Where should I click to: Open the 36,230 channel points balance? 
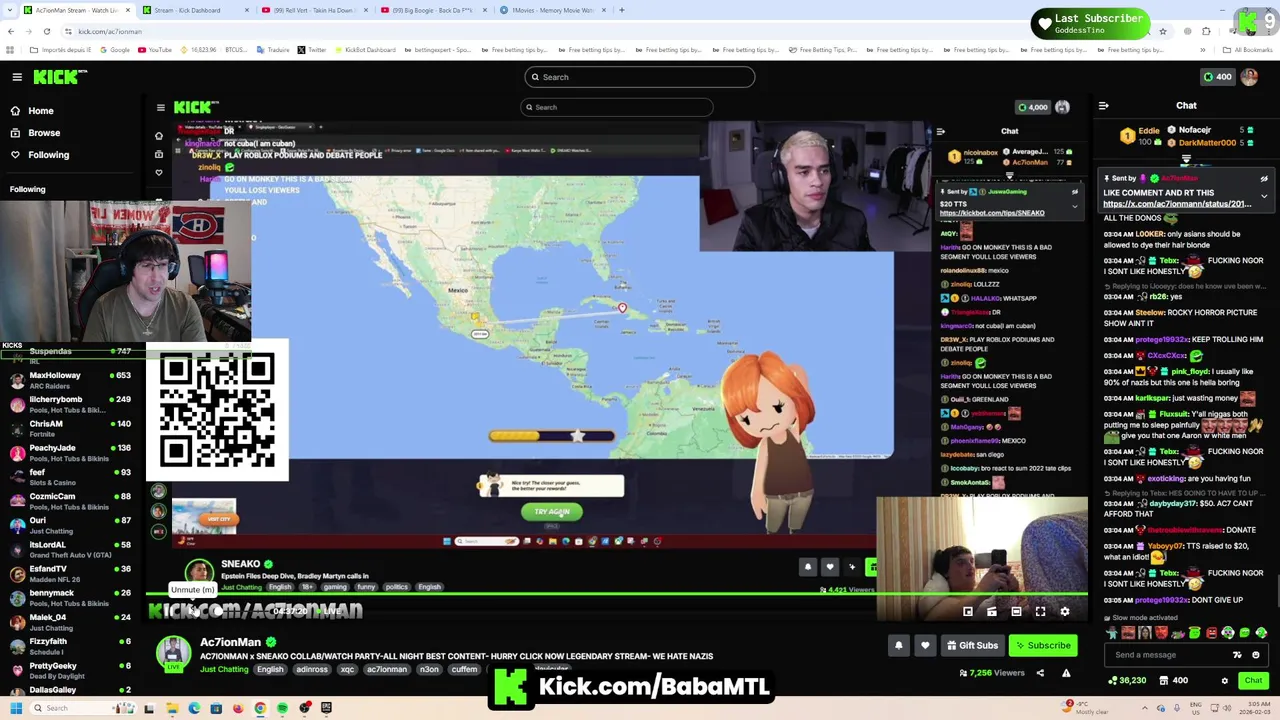coord(1128,681)
